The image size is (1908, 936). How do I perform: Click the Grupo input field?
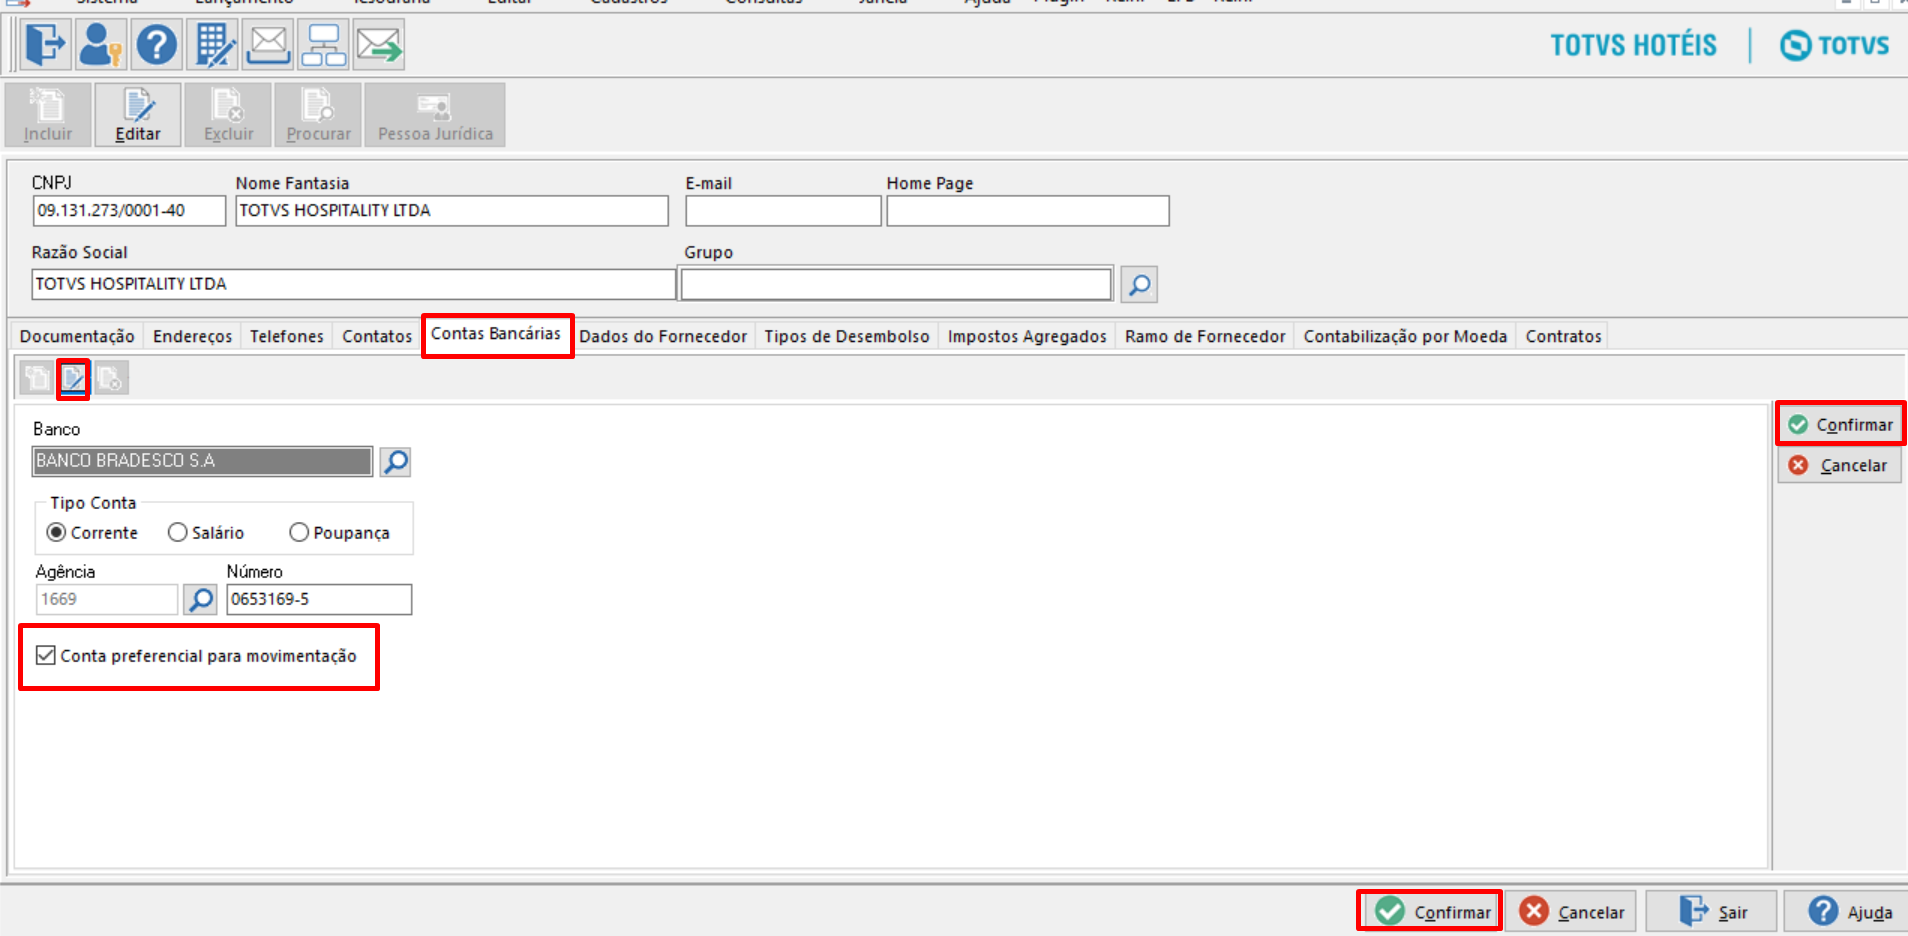(896, 284)
